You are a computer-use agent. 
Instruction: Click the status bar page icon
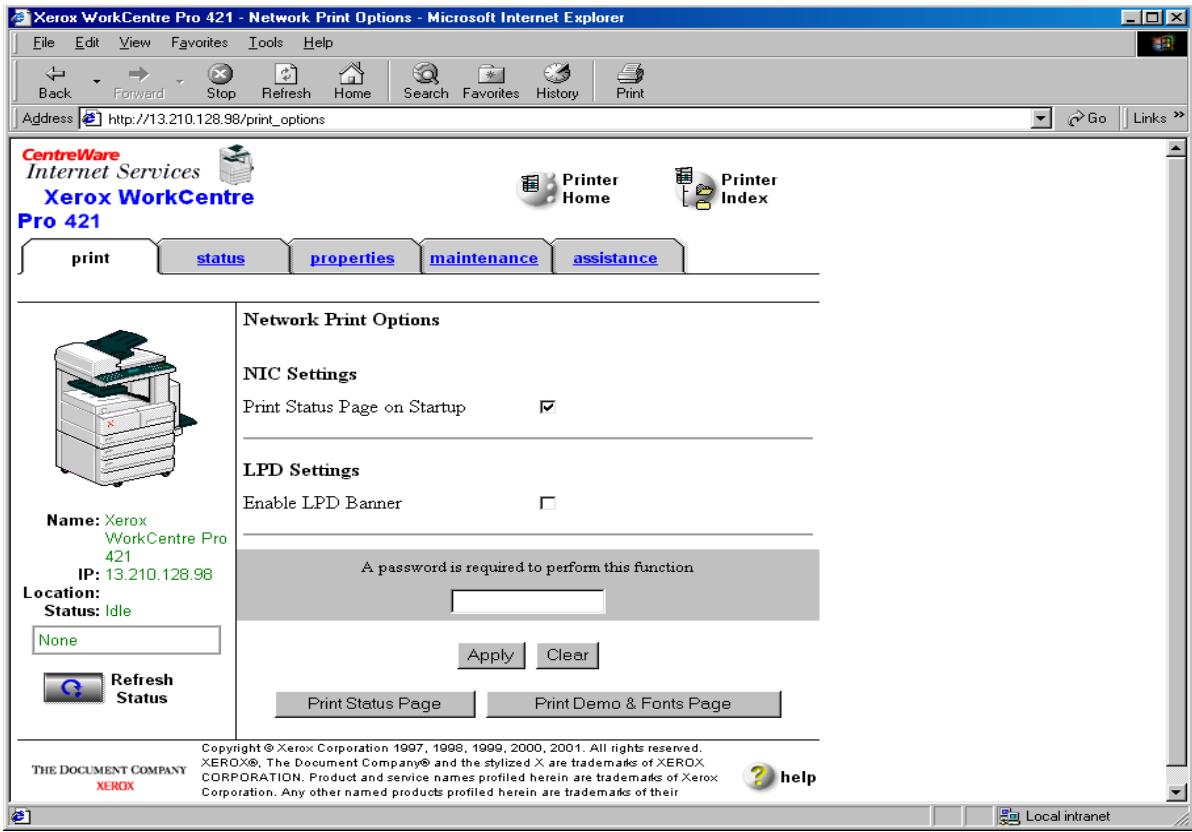point(21,817)
